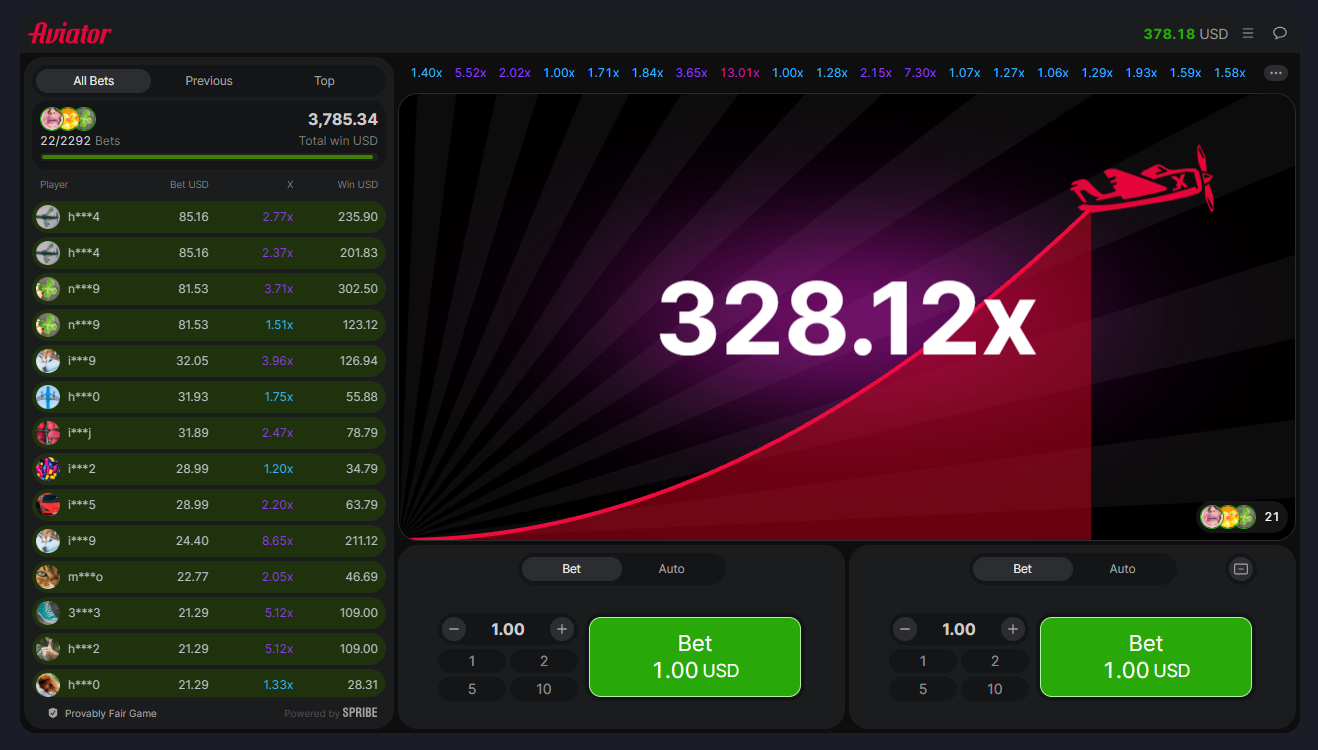Increase right bet amount with plus icon

(1013, 629)
